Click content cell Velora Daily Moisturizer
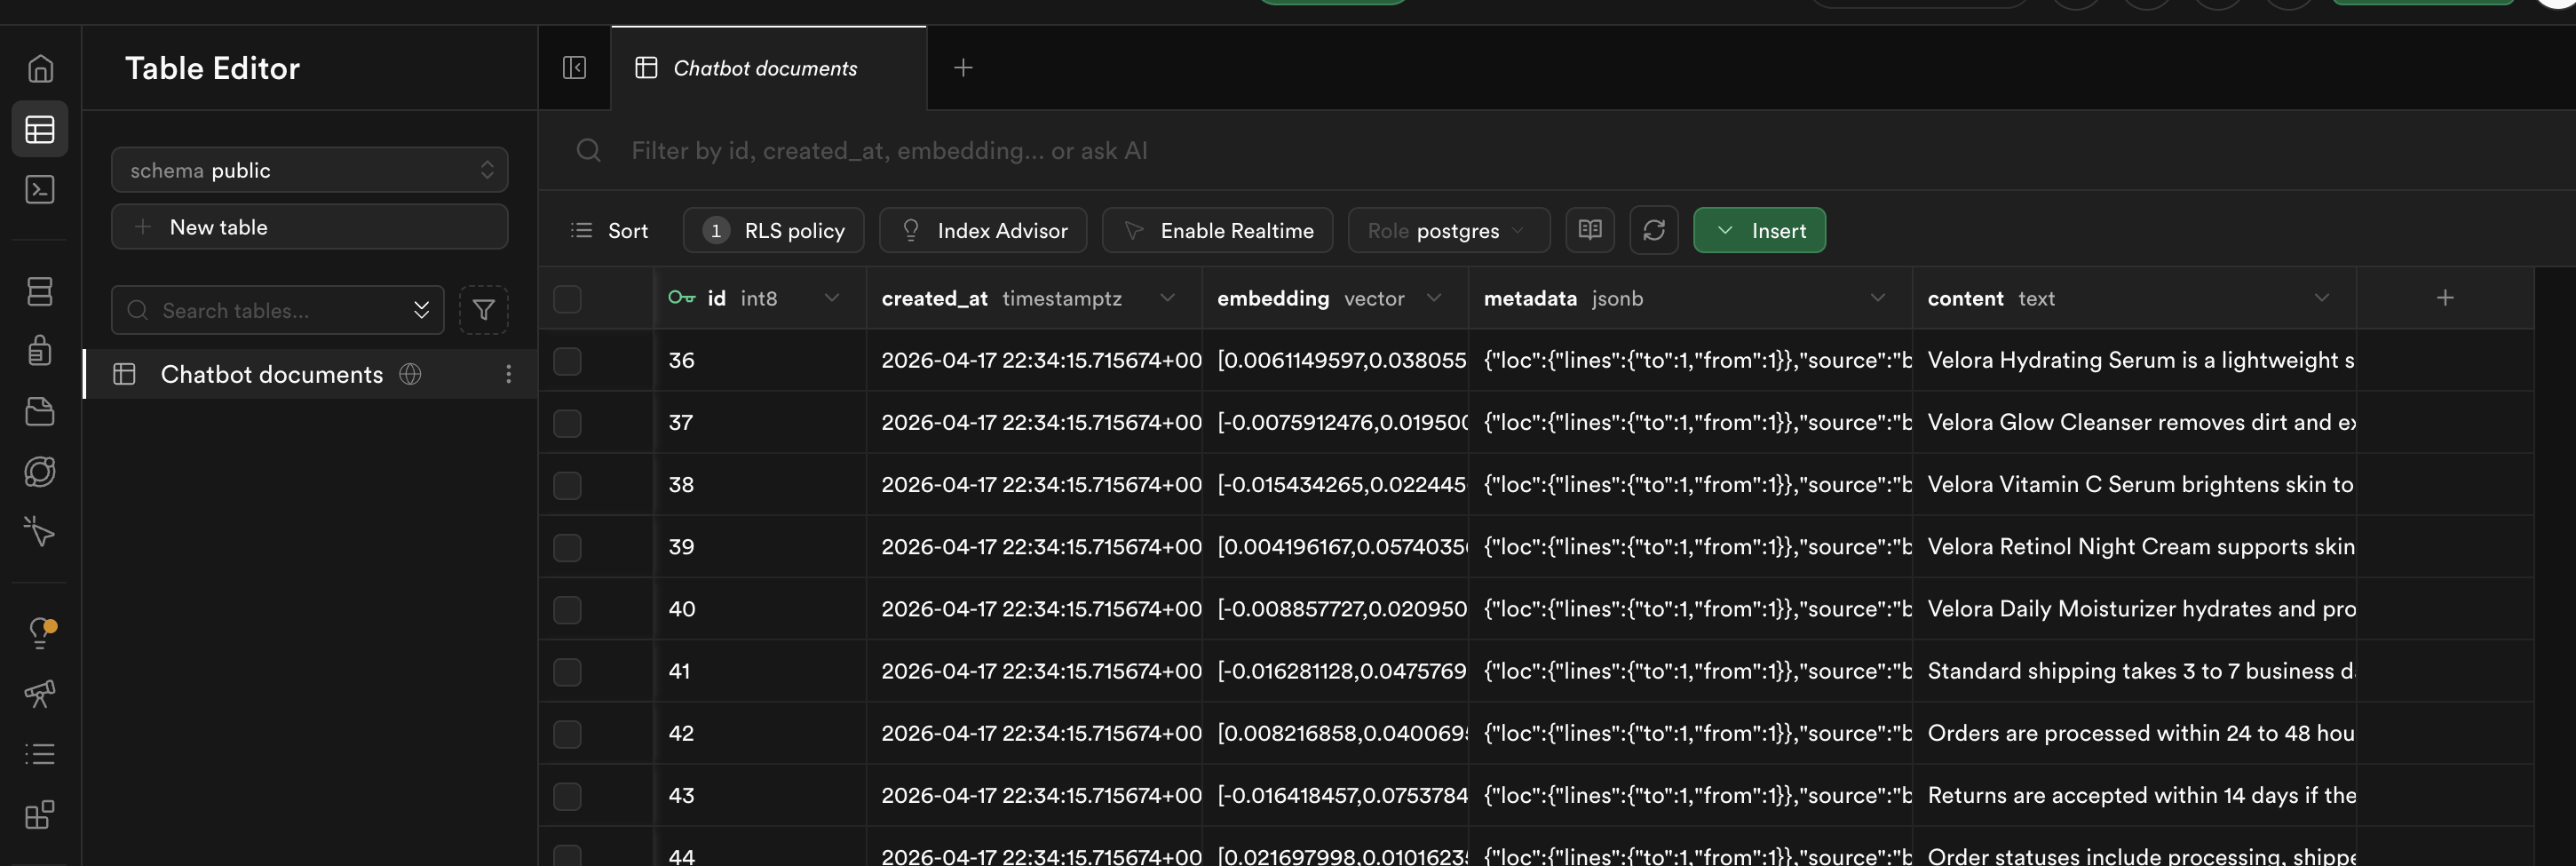 (x=2134, y=608)
